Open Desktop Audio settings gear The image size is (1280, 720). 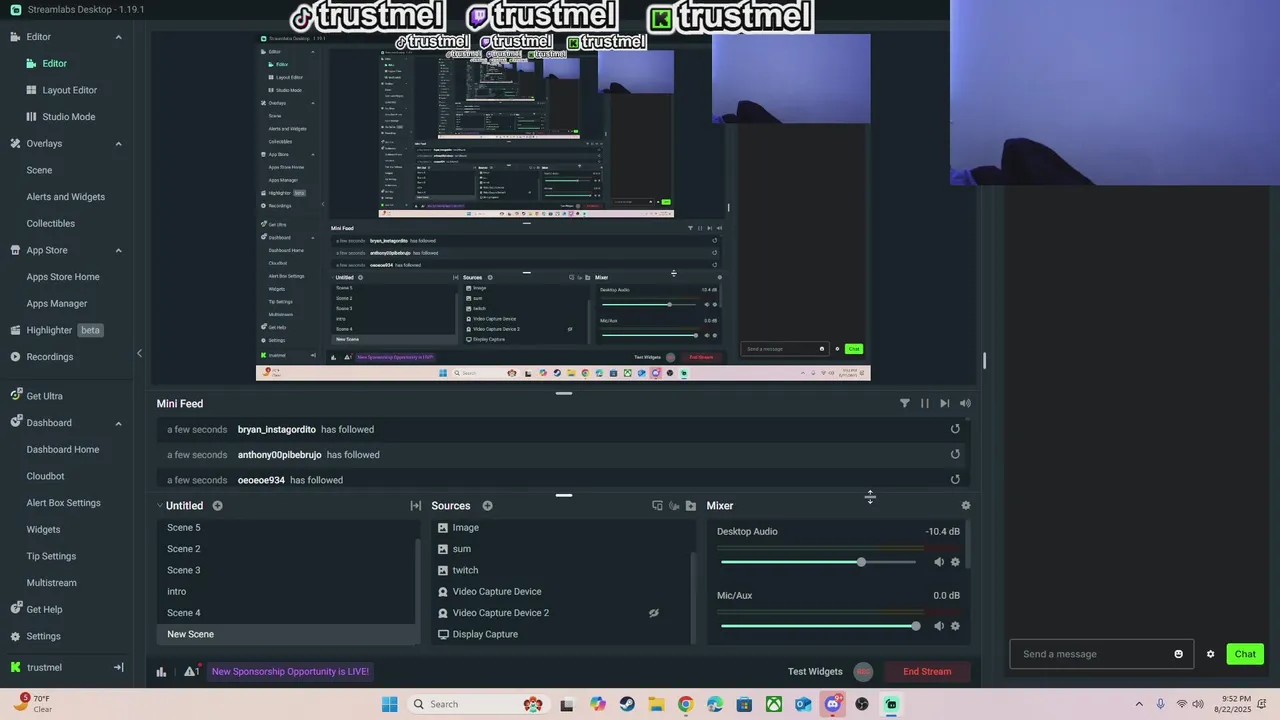click(x=955, y=562)
